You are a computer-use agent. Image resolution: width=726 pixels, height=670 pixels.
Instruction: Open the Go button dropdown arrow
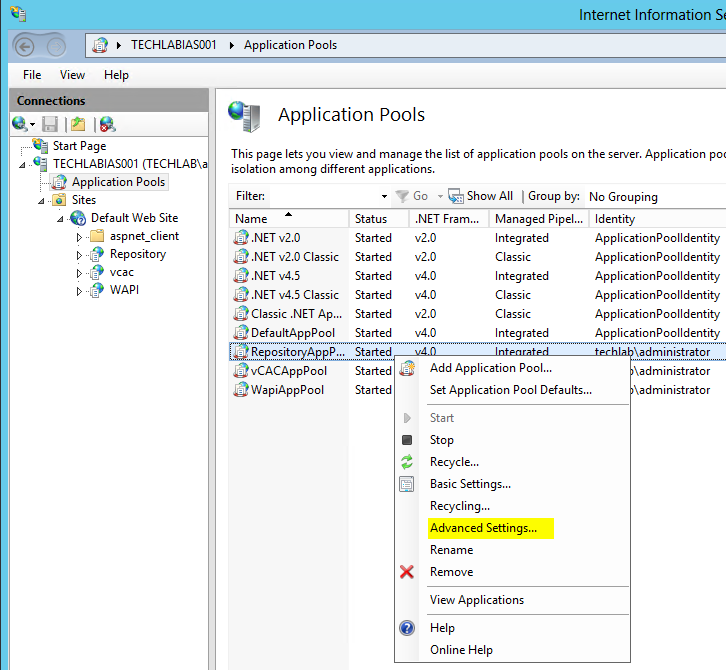[x=440, y=196]
